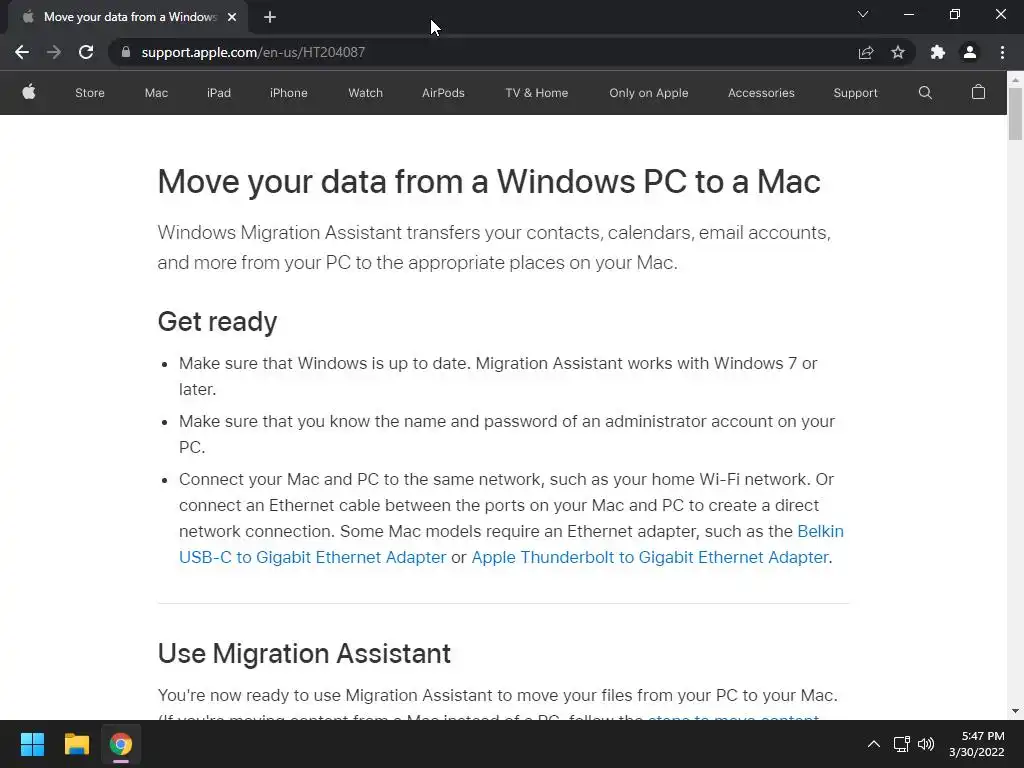
Task: Click the page vertical scrollbar thumb
Action: 1015,113
